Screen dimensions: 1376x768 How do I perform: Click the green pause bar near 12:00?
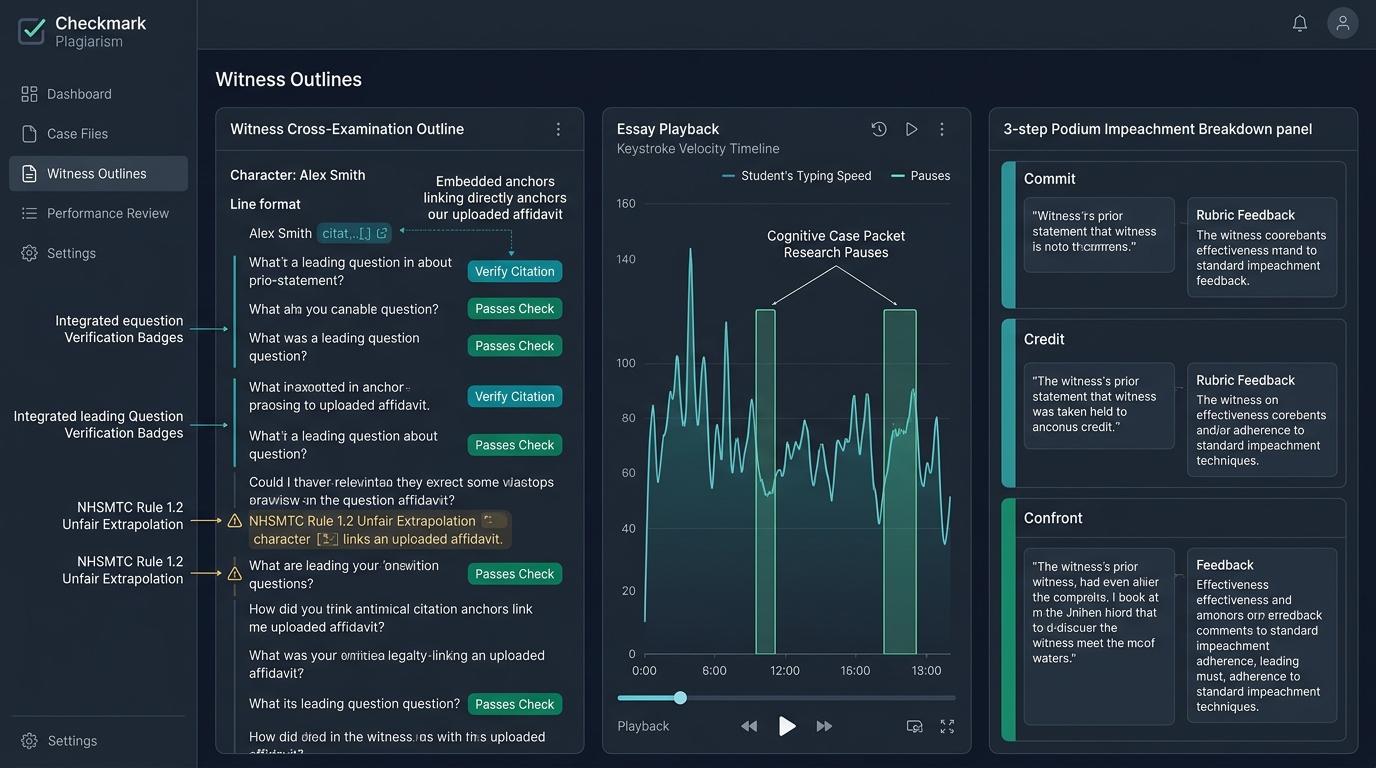tap(765, 482)
